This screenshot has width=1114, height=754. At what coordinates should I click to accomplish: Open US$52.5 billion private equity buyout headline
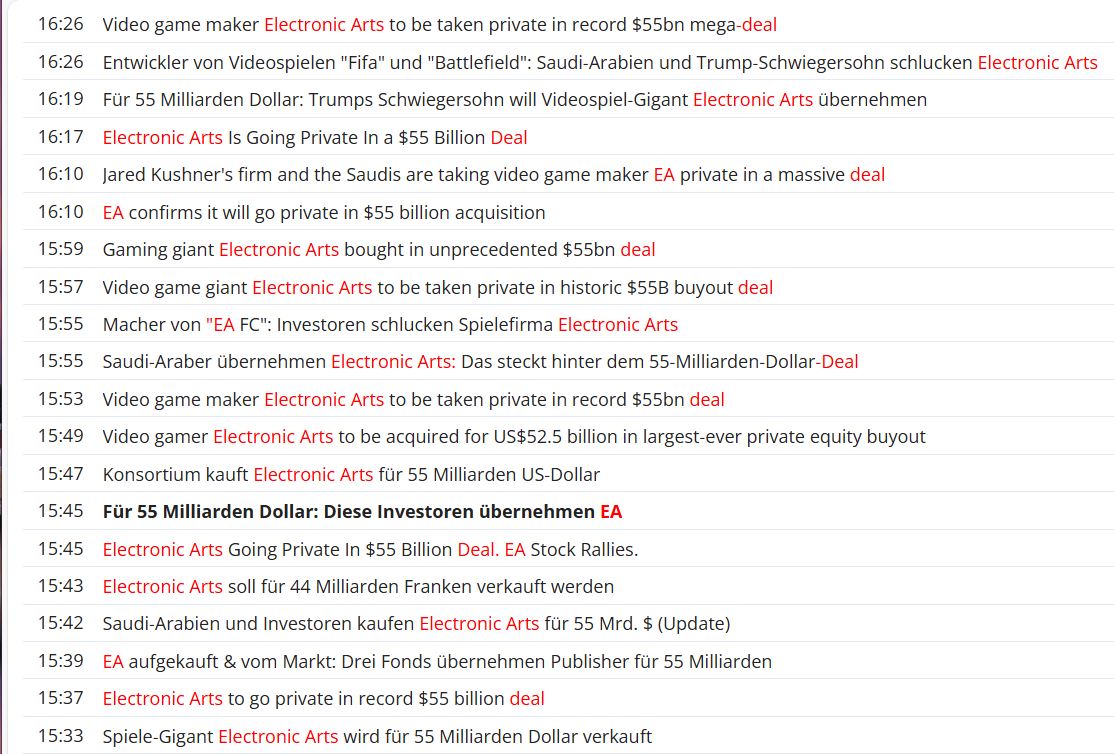click(x=514, y=436)
